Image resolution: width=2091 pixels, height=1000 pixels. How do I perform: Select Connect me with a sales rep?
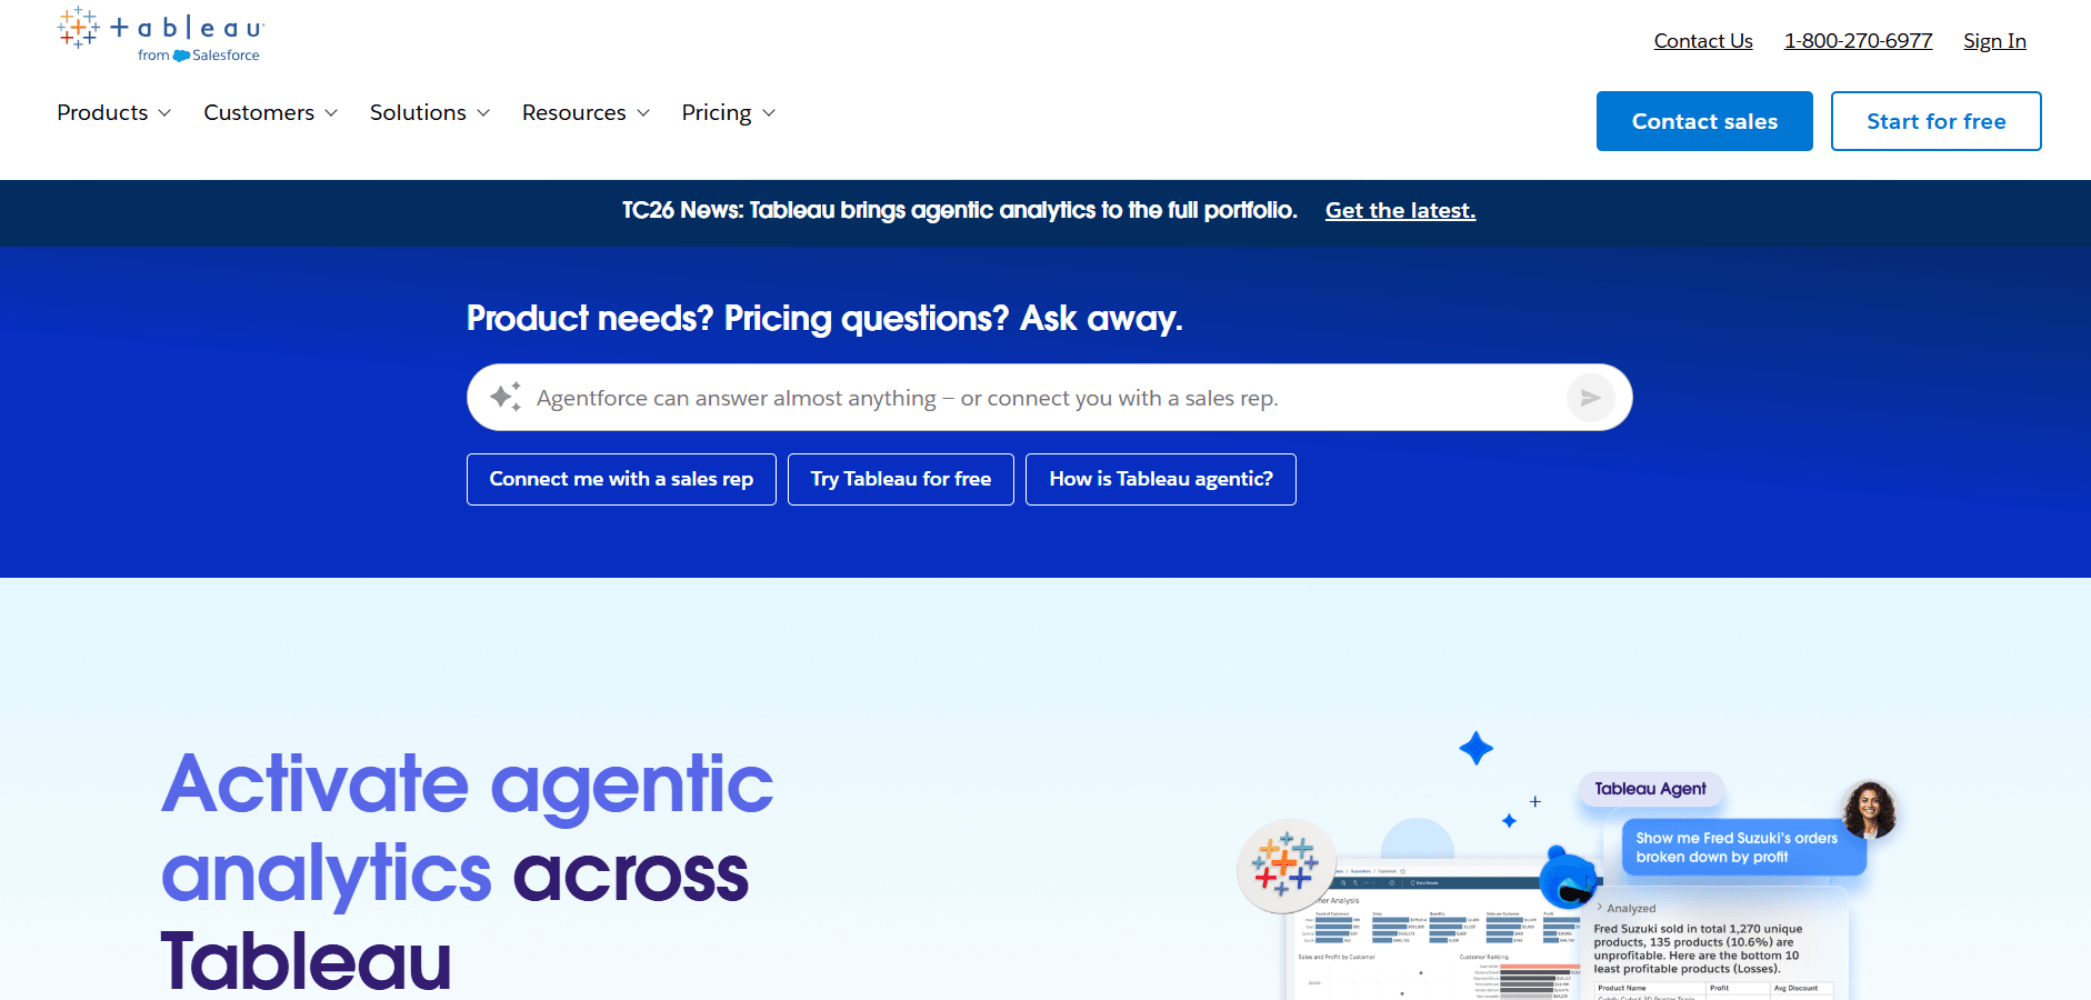tap(621, 479)
